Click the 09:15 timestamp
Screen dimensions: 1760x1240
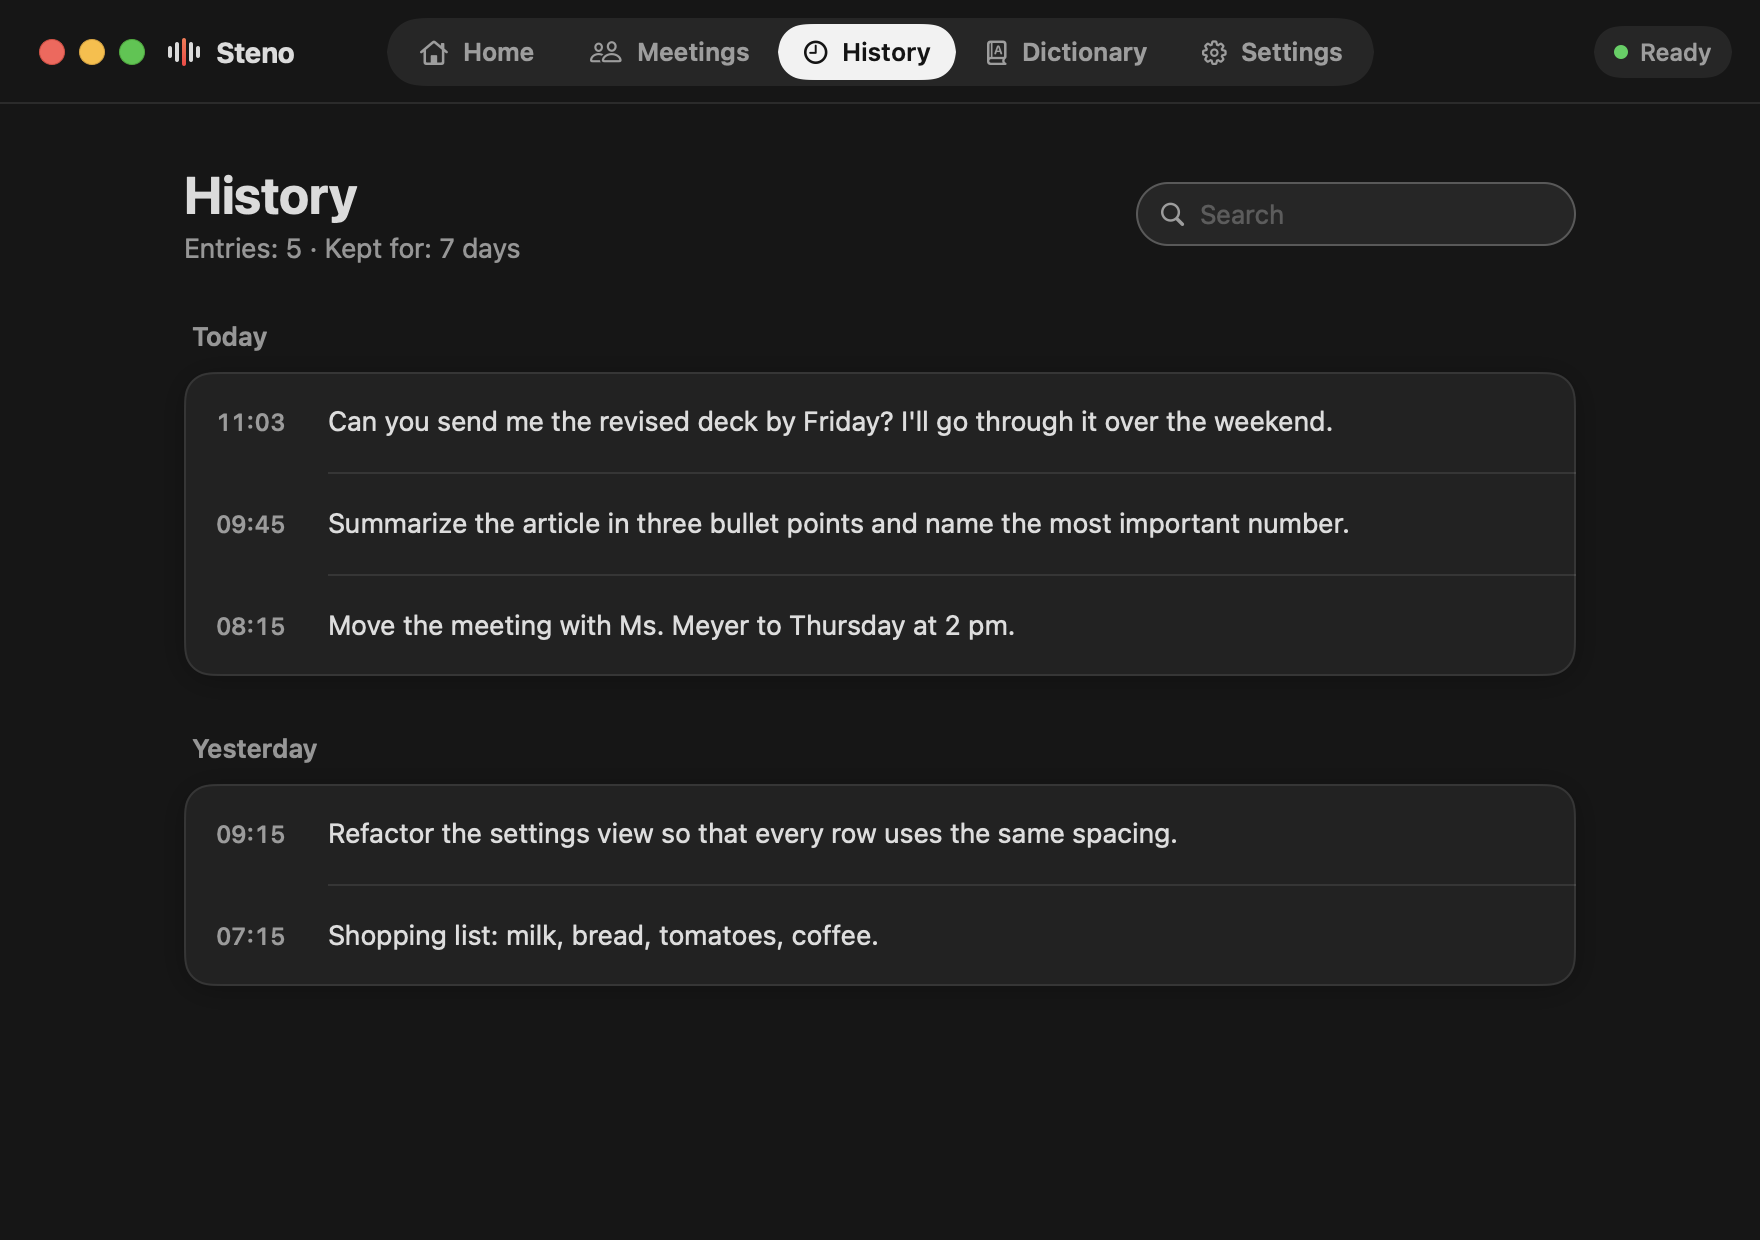251,834
